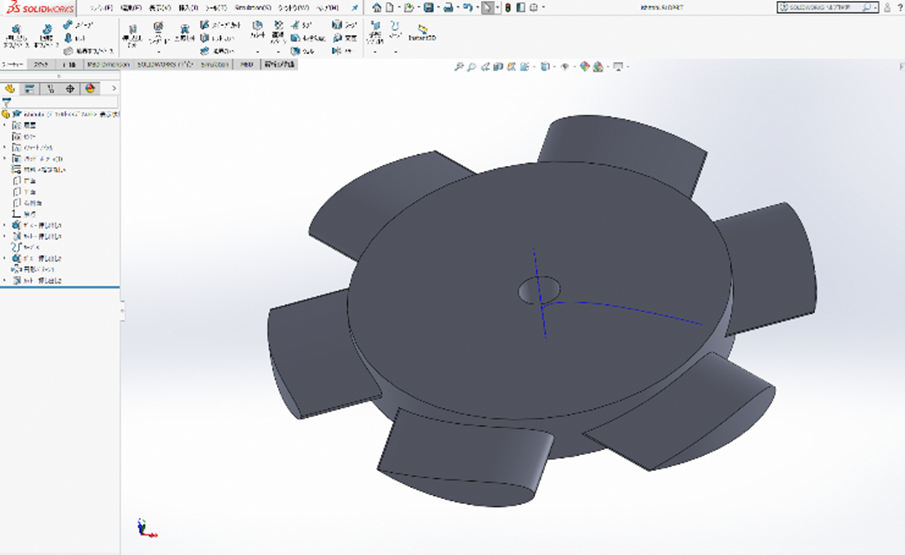Click the Edit Appearance color sphere icon
This screenshot has height=555, width=905.
pos(583,67)
